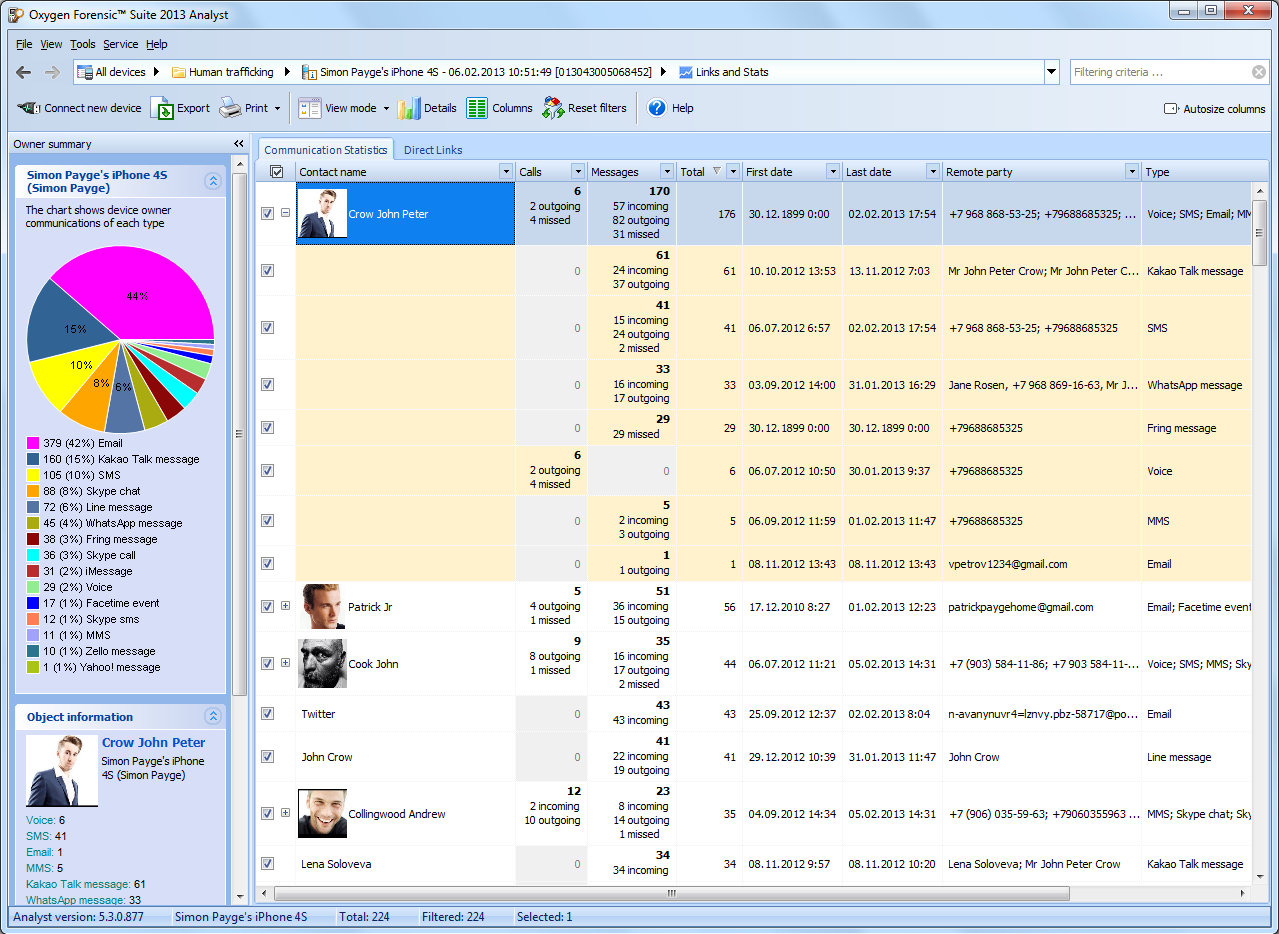Click the Connect new device icon

tap(29, 108)
